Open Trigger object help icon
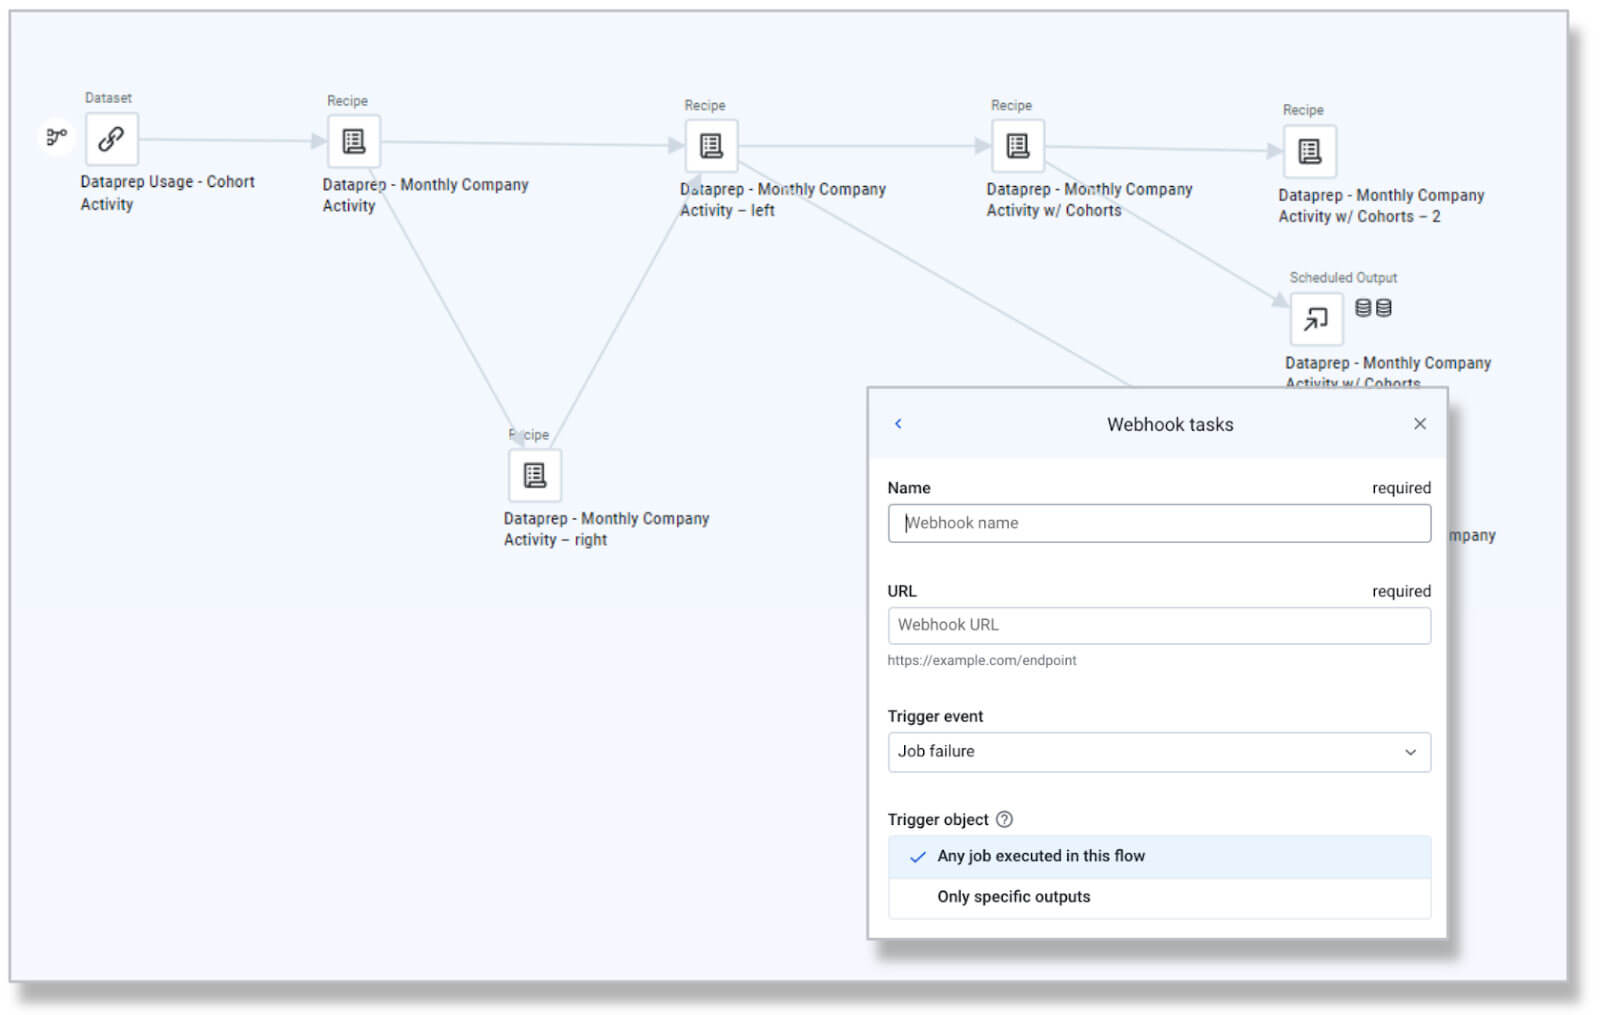The height and width of the screenshot is (1015, 1600). coord(1005,819)
